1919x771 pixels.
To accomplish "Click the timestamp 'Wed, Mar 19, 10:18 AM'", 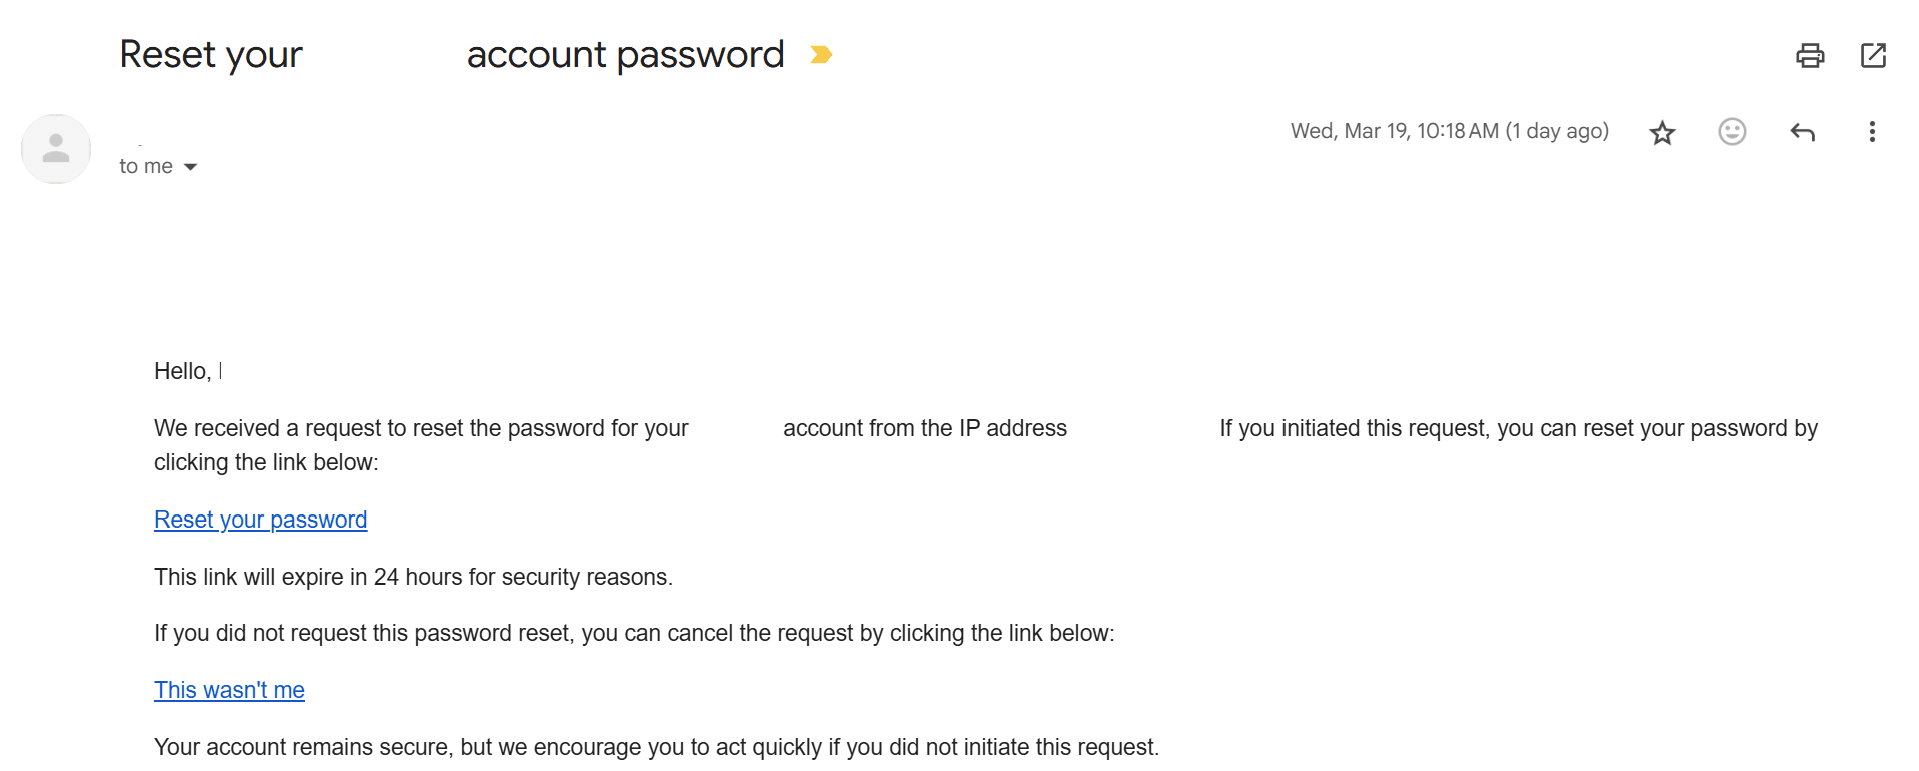I will point(1449,131).
